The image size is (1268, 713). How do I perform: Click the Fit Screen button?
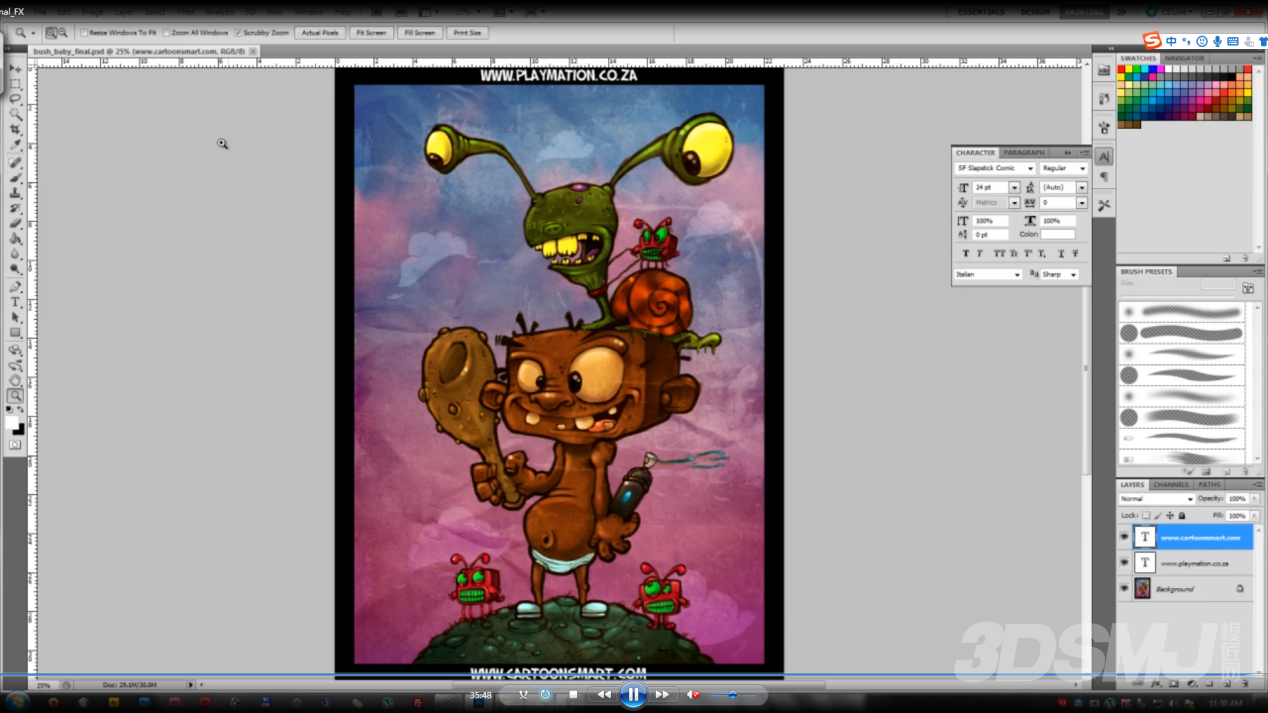371,33
